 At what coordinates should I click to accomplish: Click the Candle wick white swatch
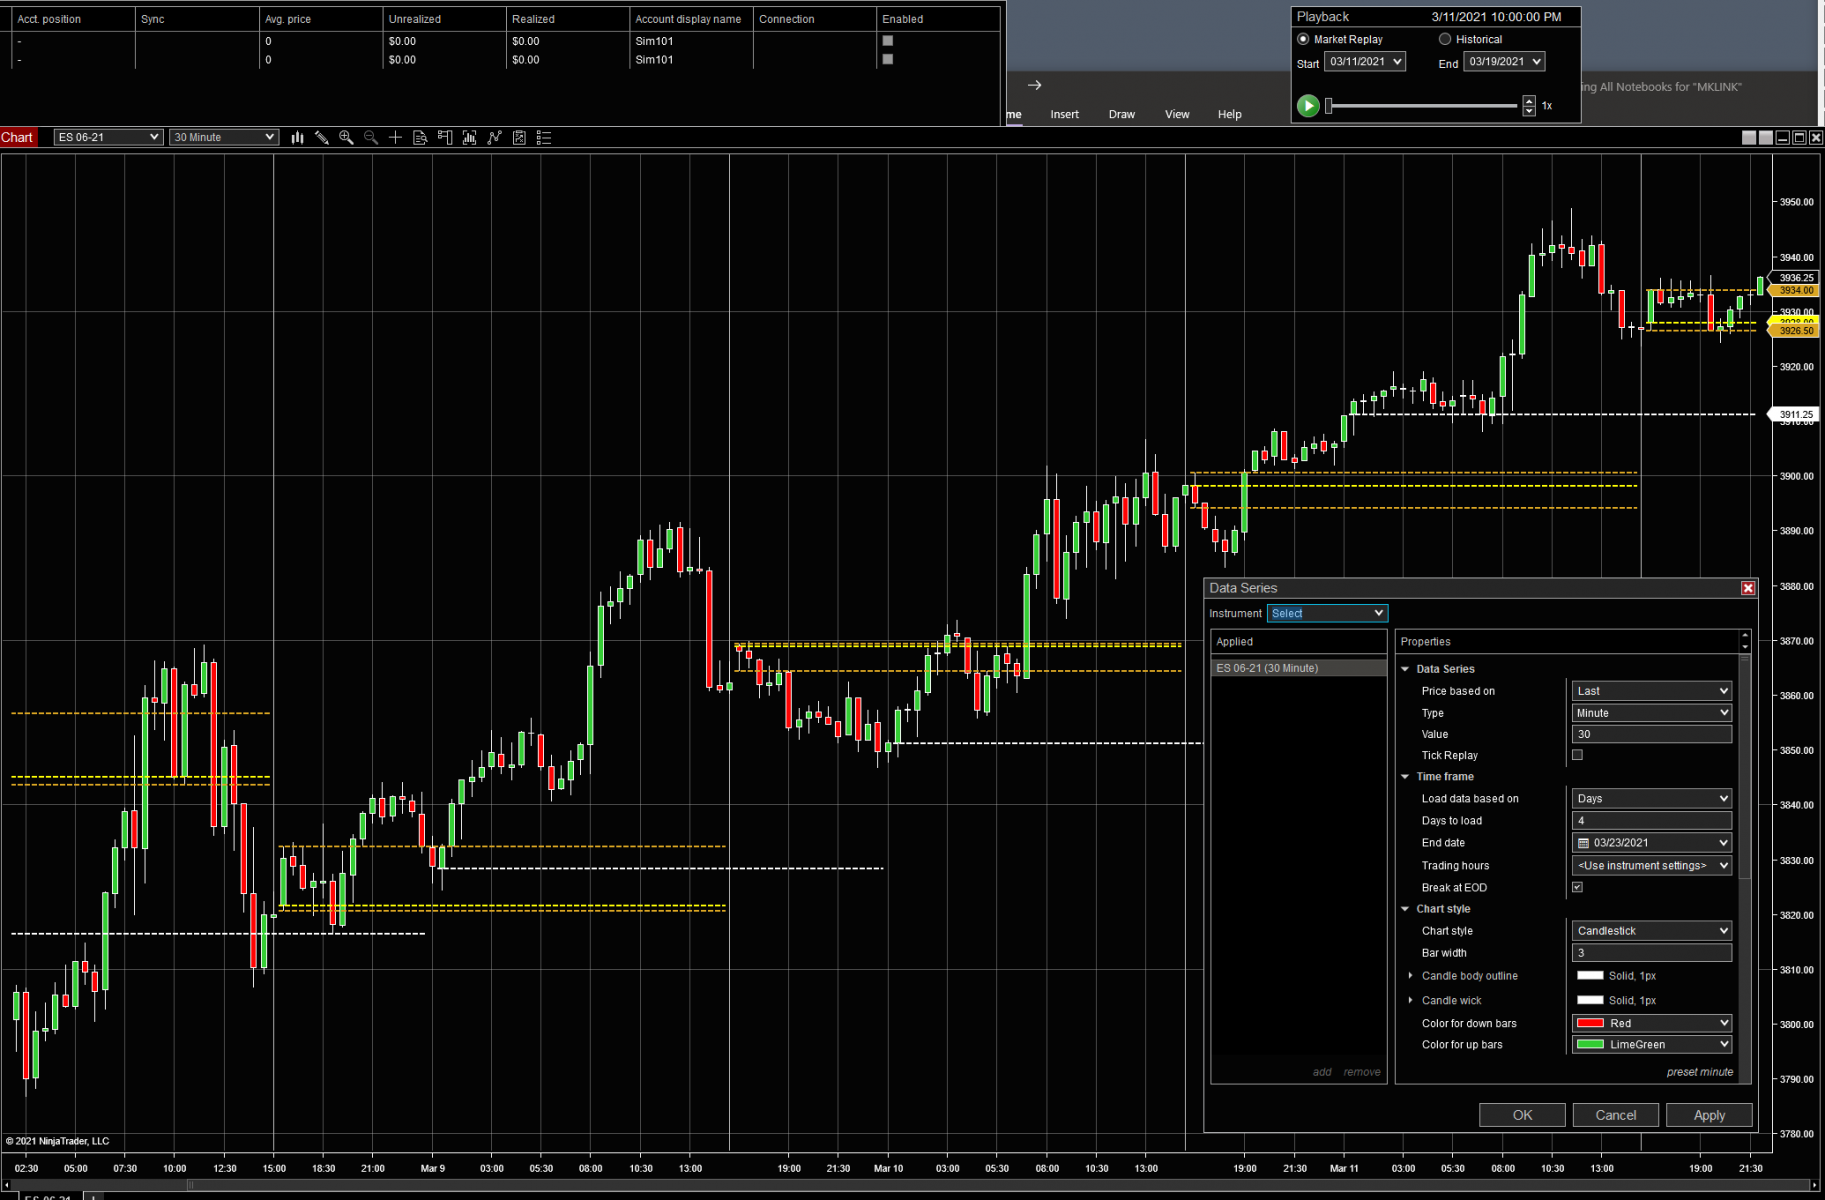click(1590, 1000)
